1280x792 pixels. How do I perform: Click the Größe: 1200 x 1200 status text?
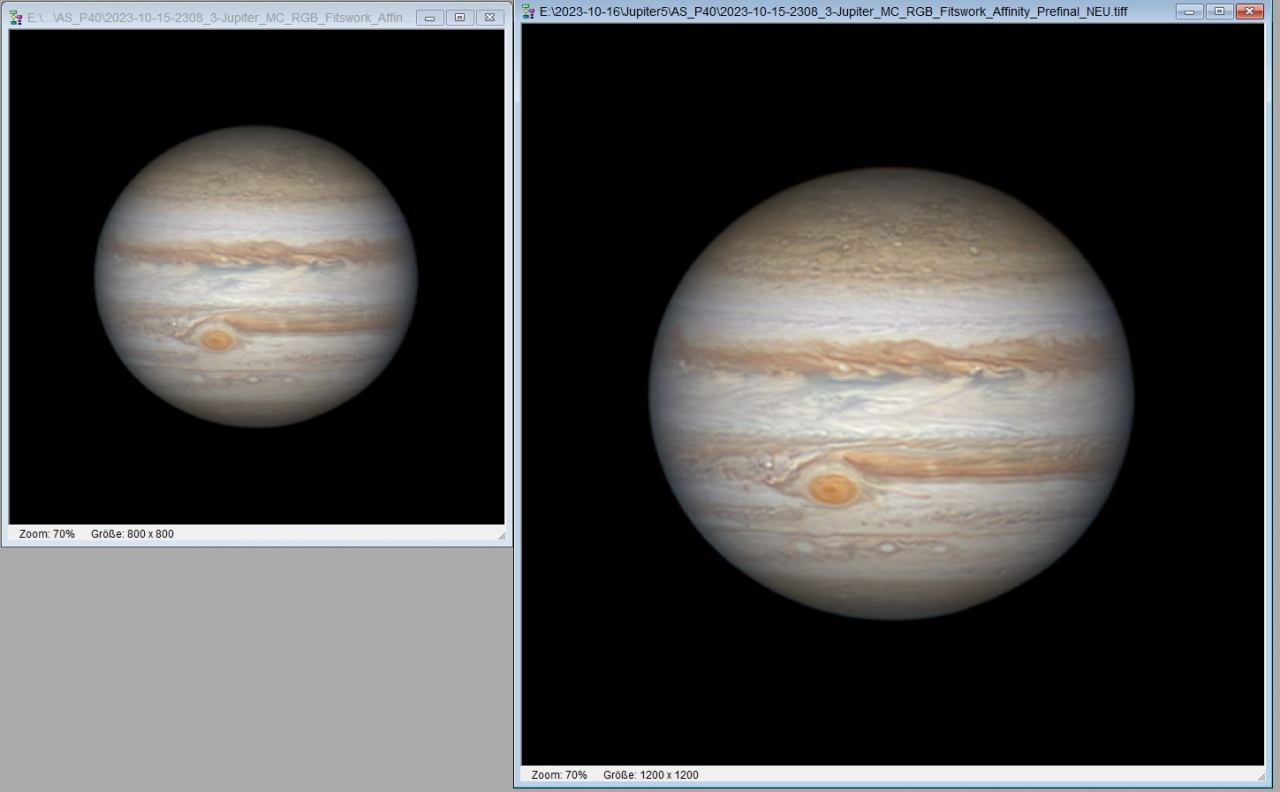point(650,775)
